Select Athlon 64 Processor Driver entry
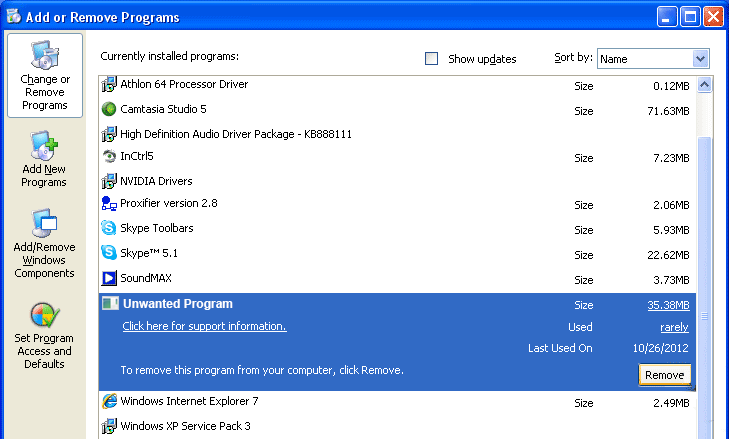Viewport: 729px width, 439px height. [x=397, y=85]
